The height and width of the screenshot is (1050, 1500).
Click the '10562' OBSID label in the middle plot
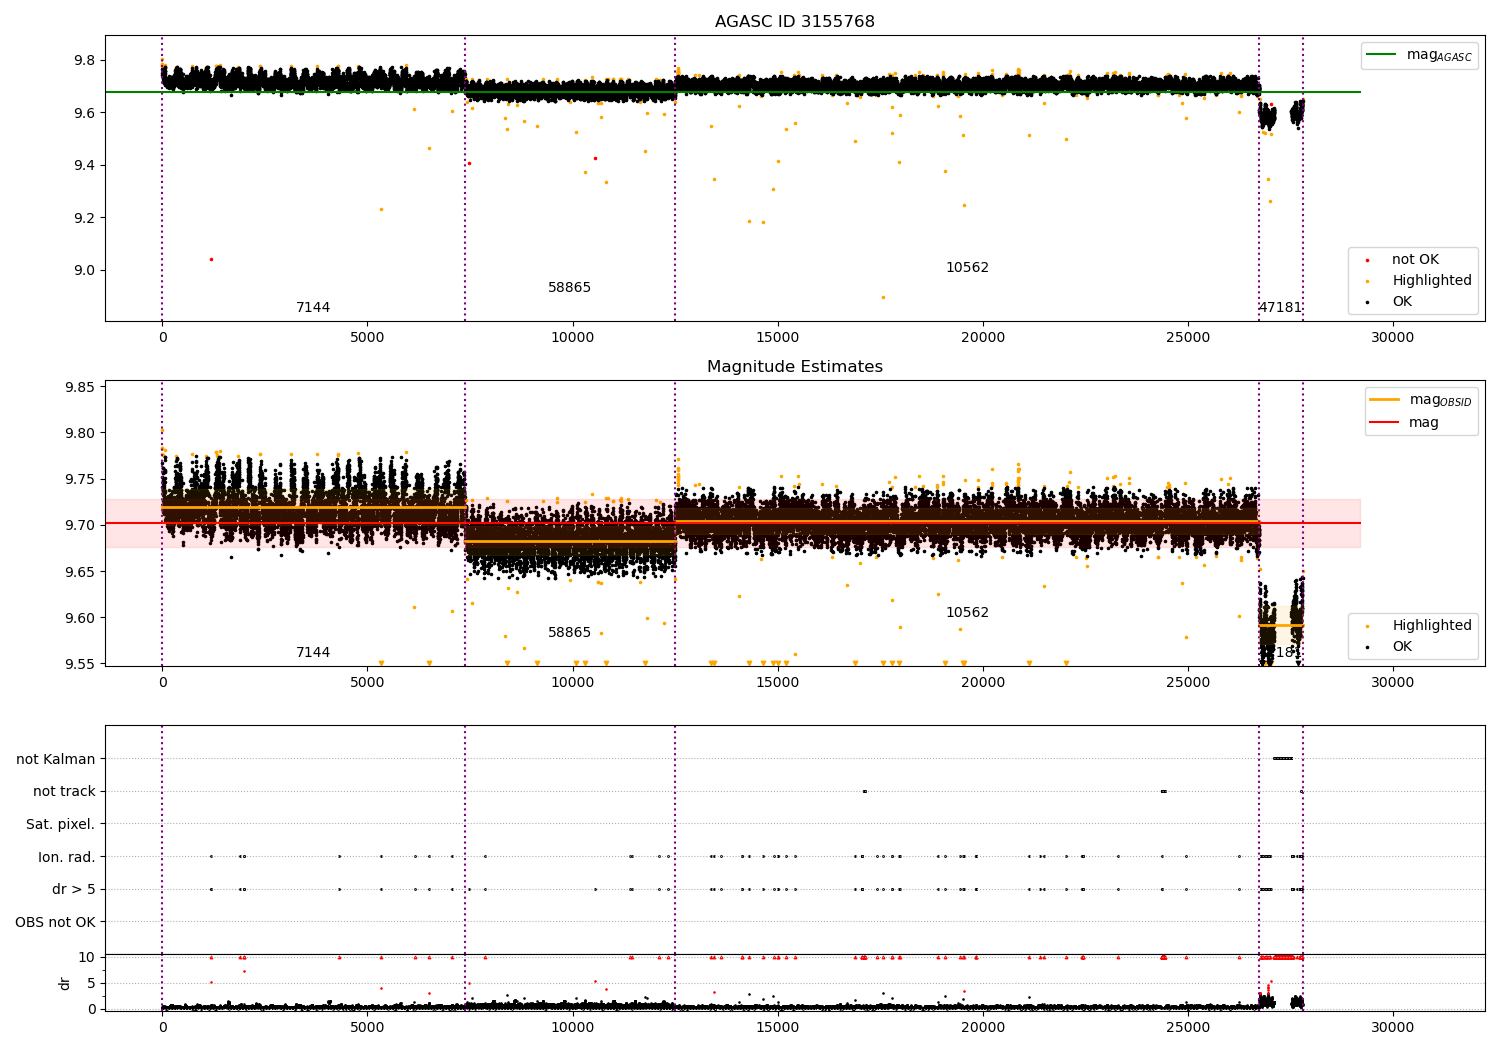pos(967,613)
